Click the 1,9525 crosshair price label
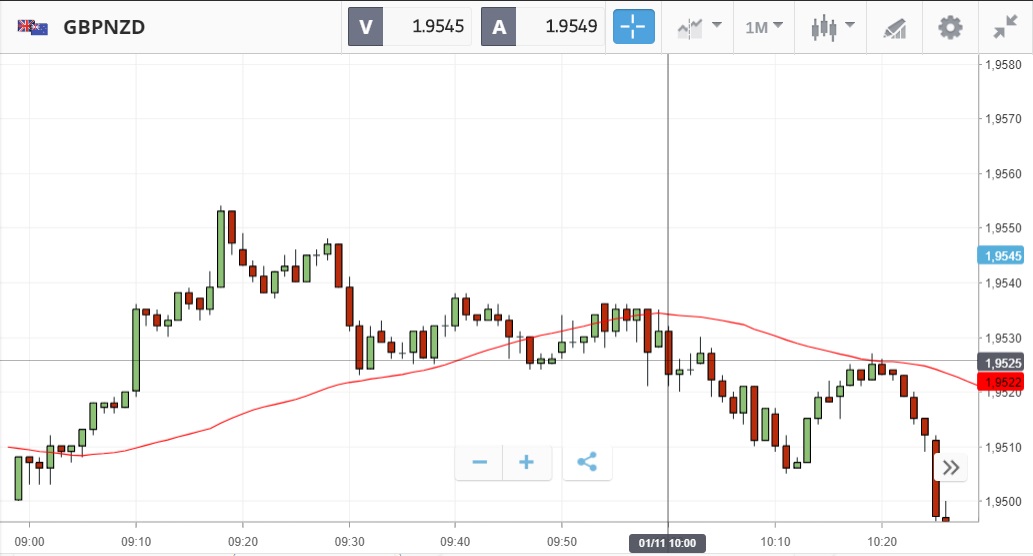The width and height of the screenshot is (1033, 556). (1002, 362)
